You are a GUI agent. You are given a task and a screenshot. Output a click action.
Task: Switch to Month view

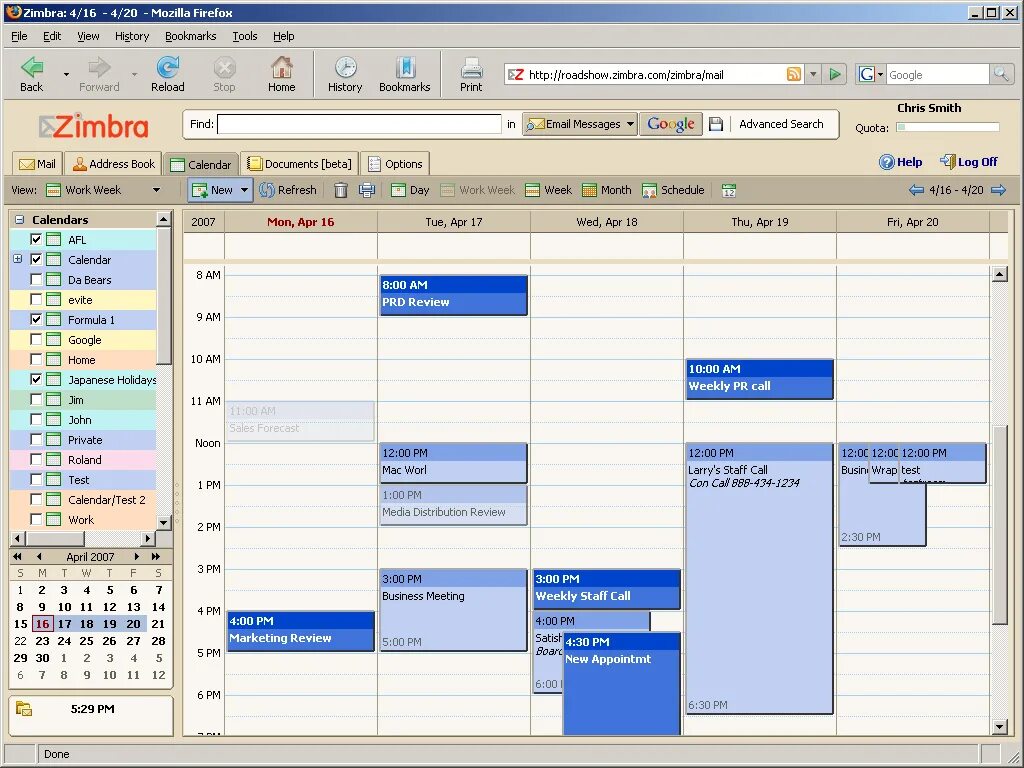(607, 190)
